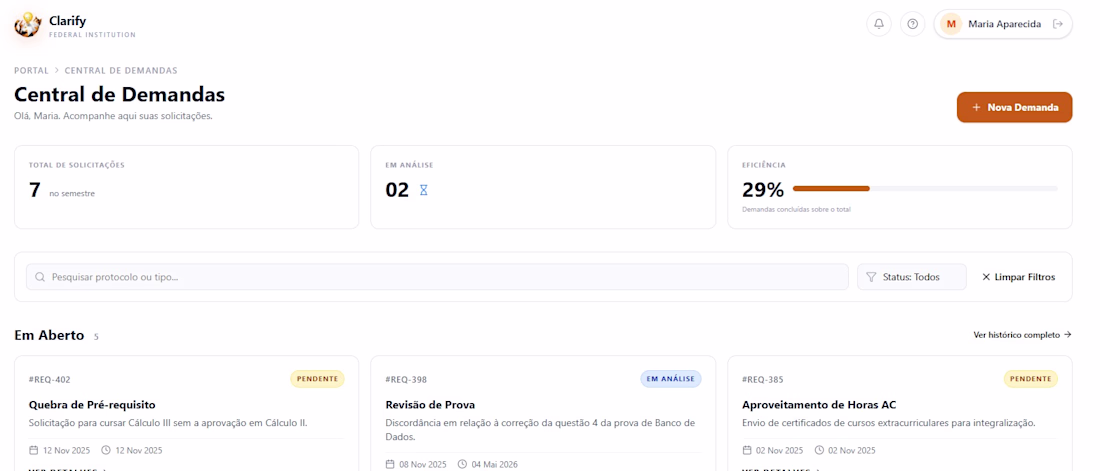Viewport: 1100px width, 471px height.
Task: Click the 02 value in Em Análise card
Action: click(397, 190)
